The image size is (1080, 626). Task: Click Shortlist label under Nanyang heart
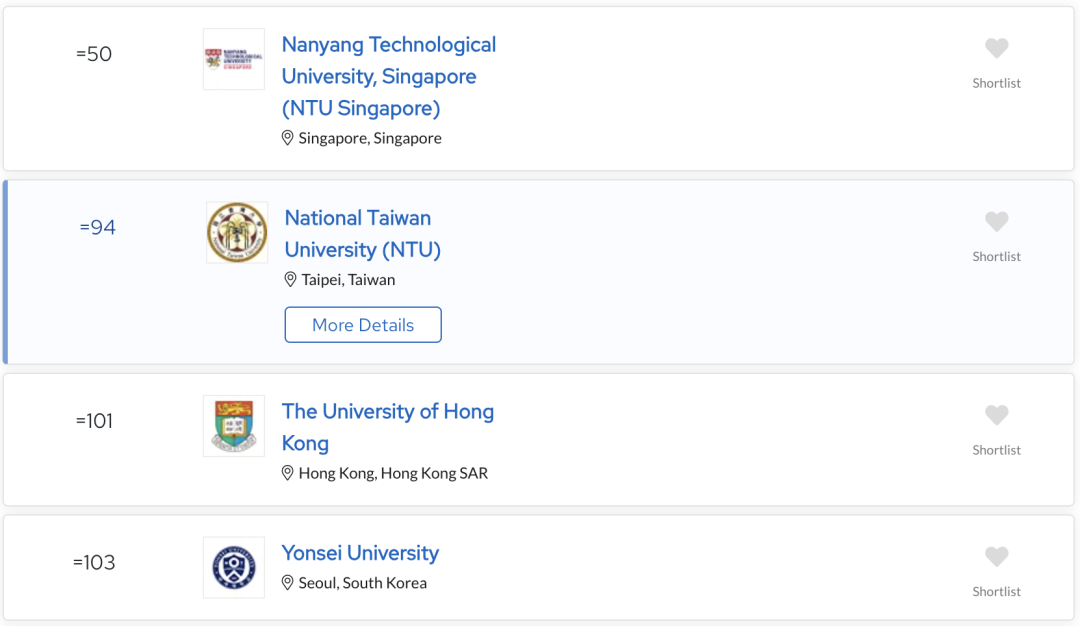(996, 83)
